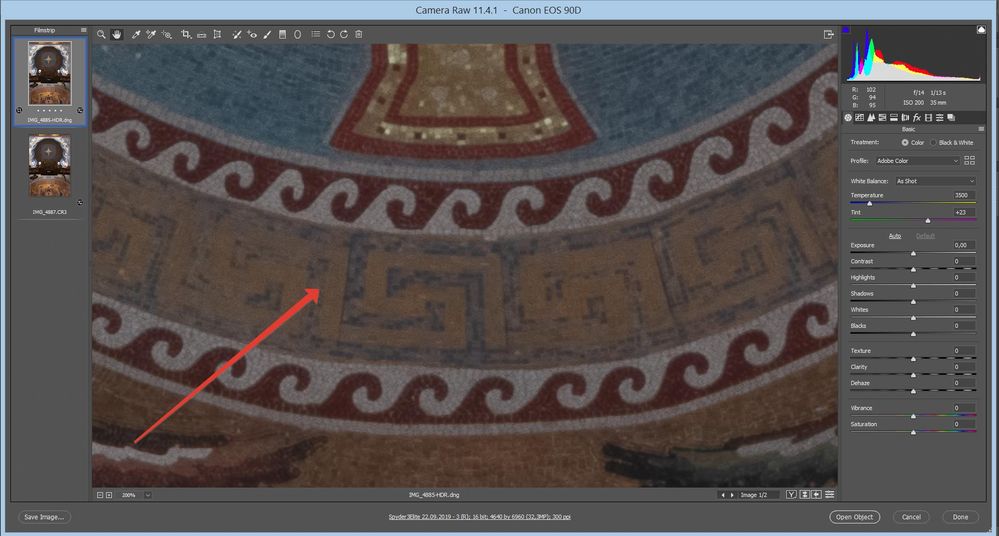
Task: Open the White Balance dropdown
Action: click(935, 181)
